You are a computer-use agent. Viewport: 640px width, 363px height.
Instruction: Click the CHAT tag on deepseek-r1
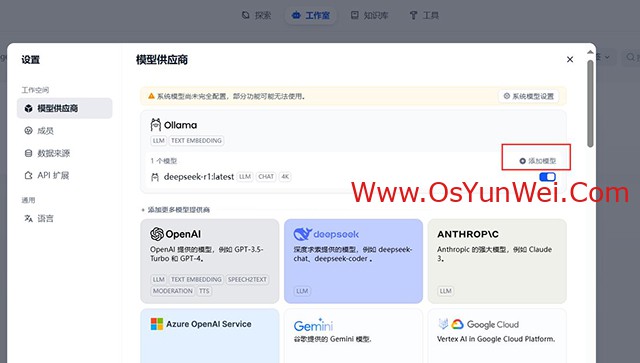[x=266, y=177]
